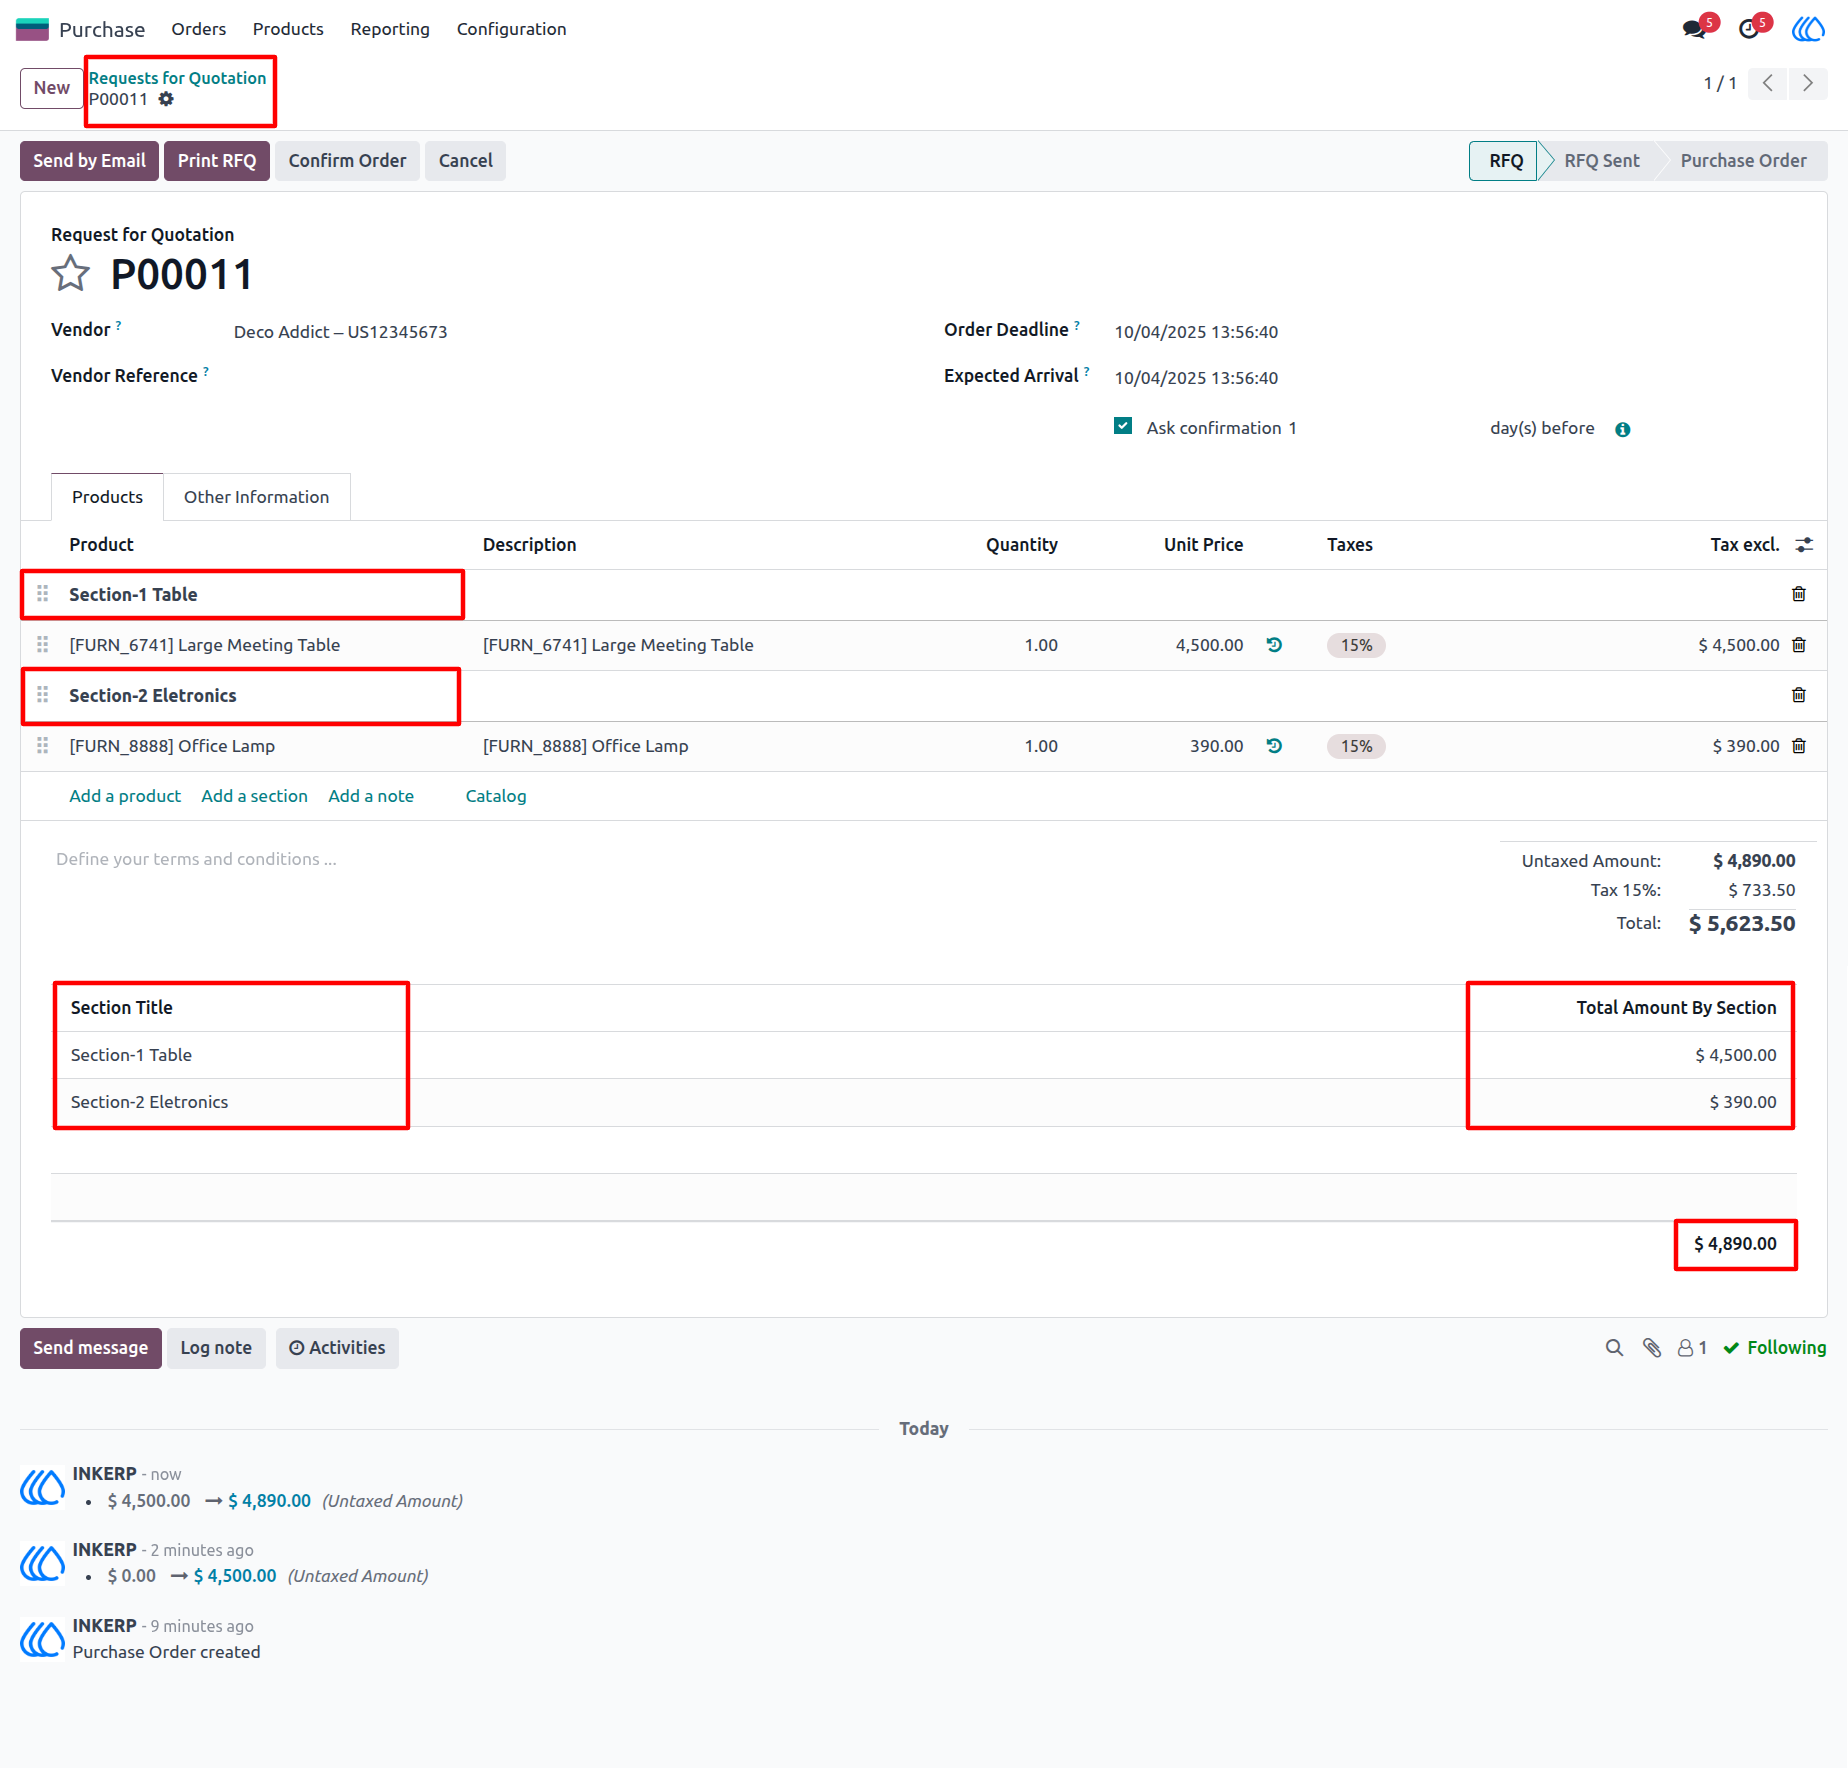Search messages in the chatter
This screenshot has width=1848, height=1770.
(x=1614, y=1348)
